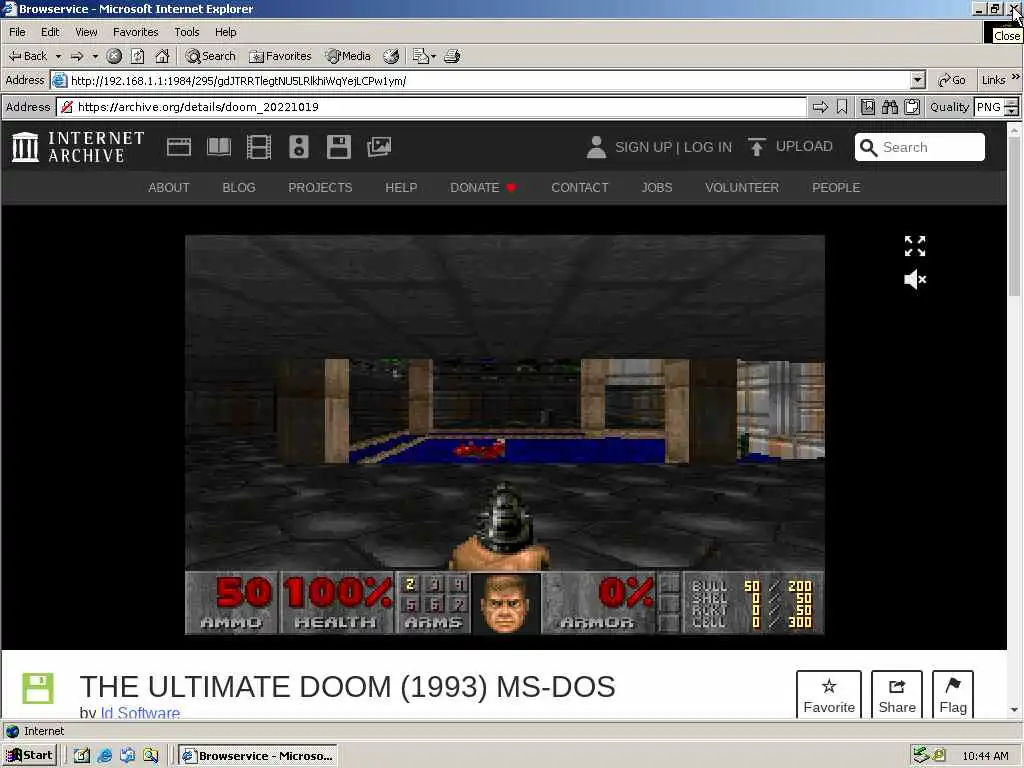Click the Browservice go arrow icon
This screenshot has width=1024, height=768.
(820, 107)
